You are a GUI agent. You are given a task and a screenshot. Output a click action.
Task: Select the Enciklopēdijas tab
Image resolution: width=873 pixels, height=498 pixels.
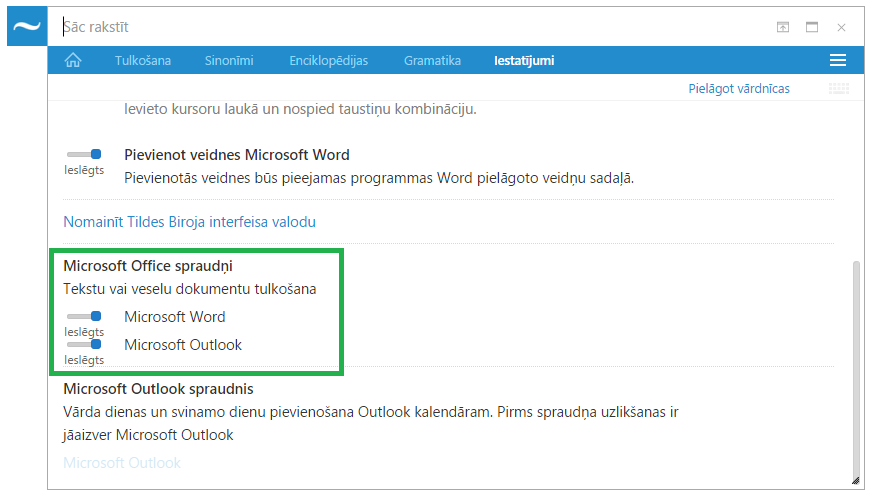coord(328,61)
